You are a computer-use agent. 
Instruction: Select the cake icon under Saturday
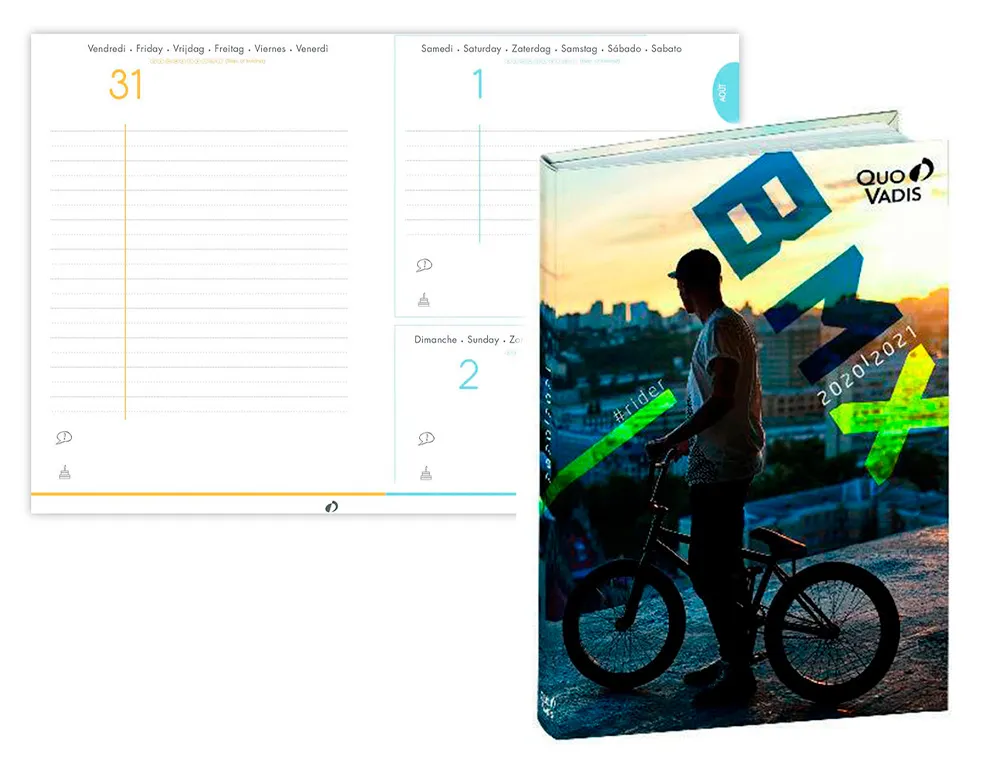click(425, 299)
